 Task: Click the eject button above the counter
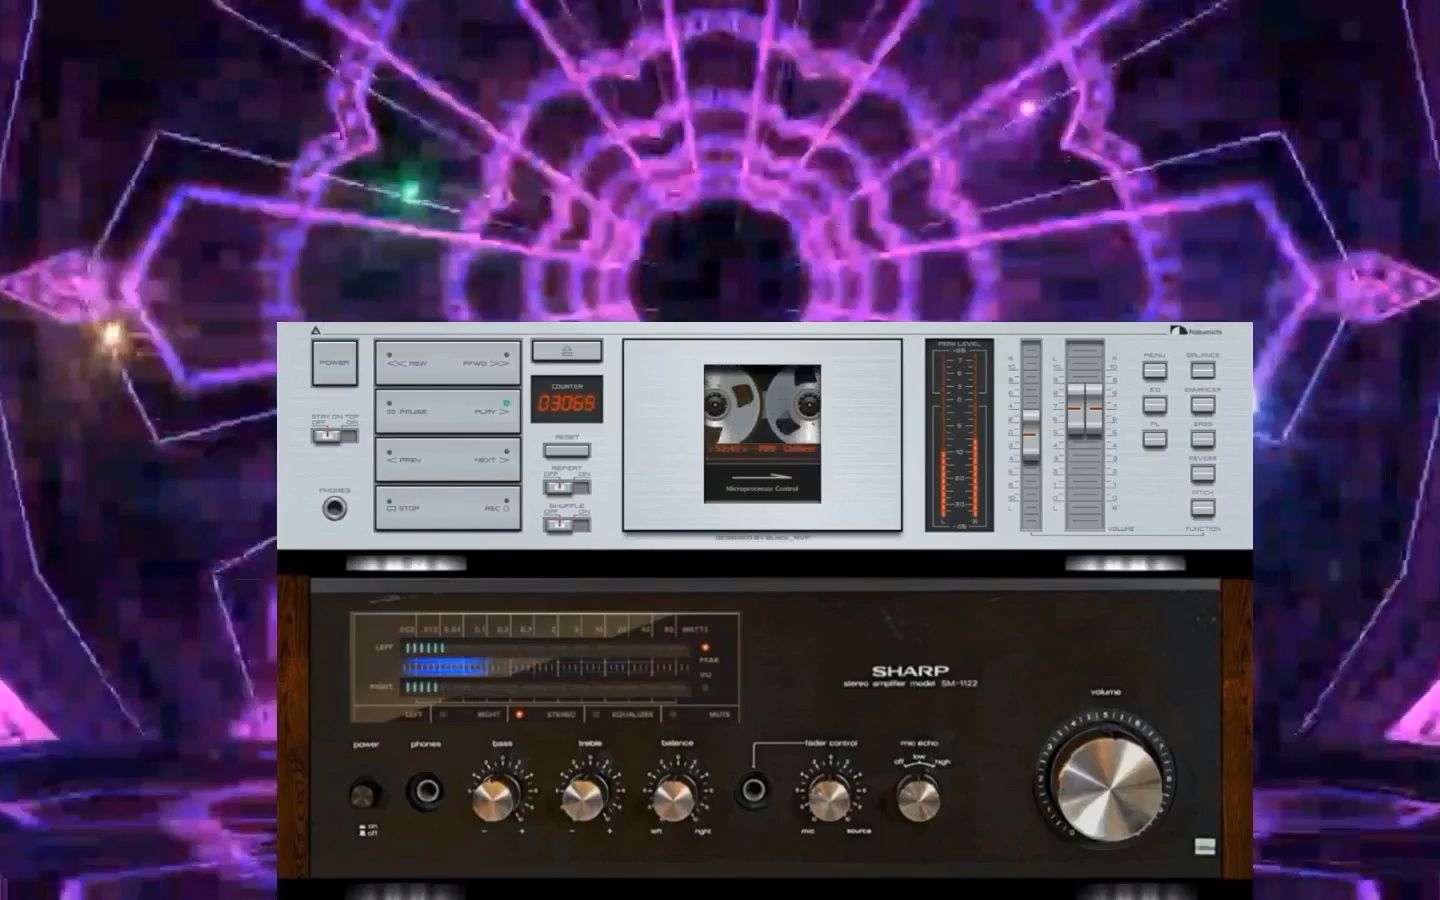[567, 351]
